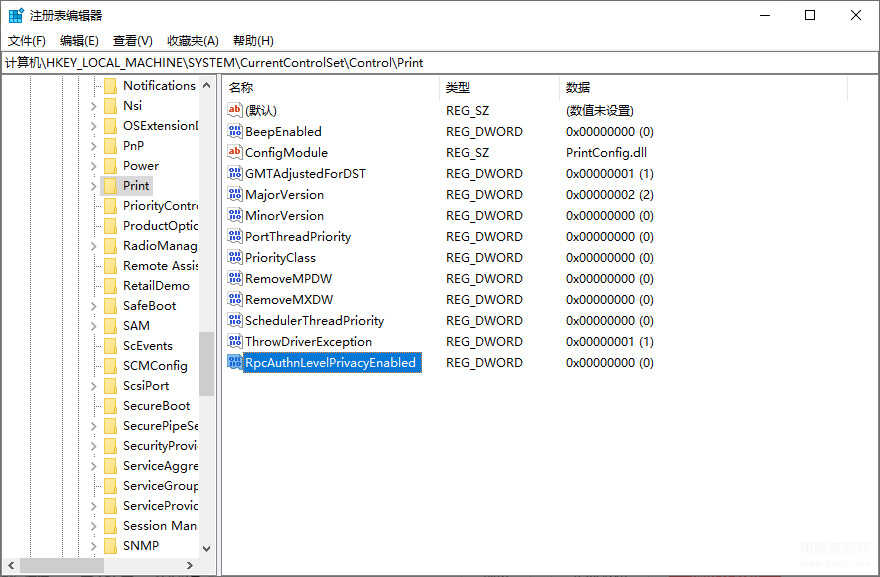This screenshot has width=880, height=577.
Task: Expand the Nsi key
Action: (94, 106)
